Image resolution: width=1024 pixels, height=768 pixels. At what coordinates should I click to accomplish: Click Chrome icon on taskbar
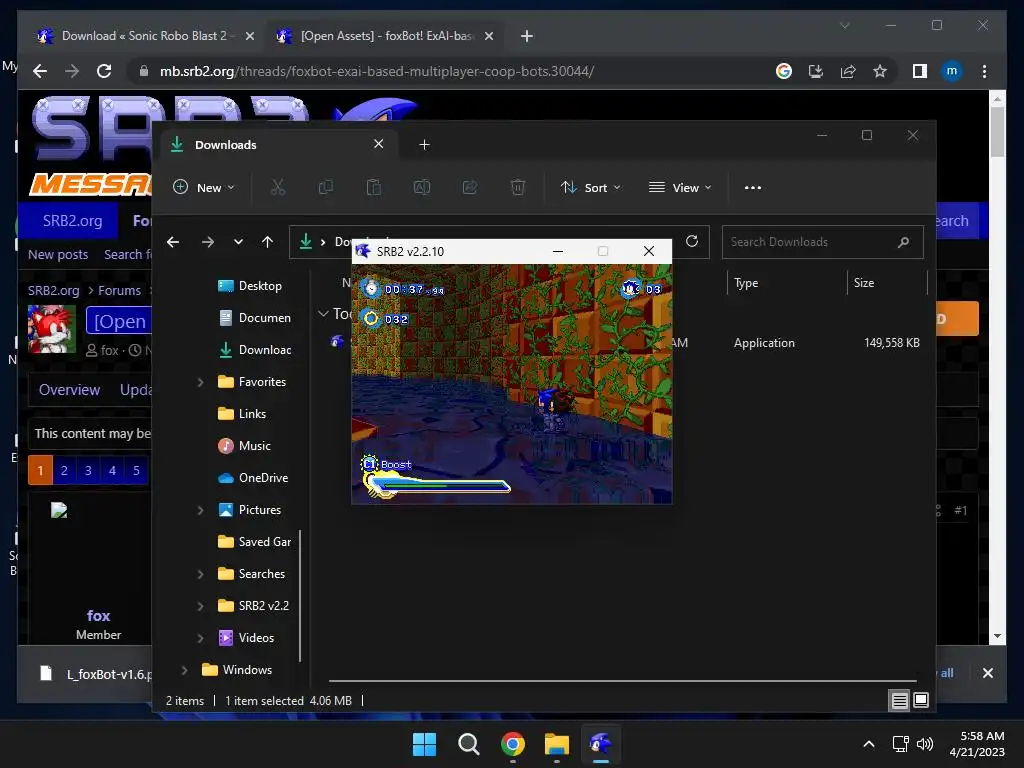coord(513,744)
